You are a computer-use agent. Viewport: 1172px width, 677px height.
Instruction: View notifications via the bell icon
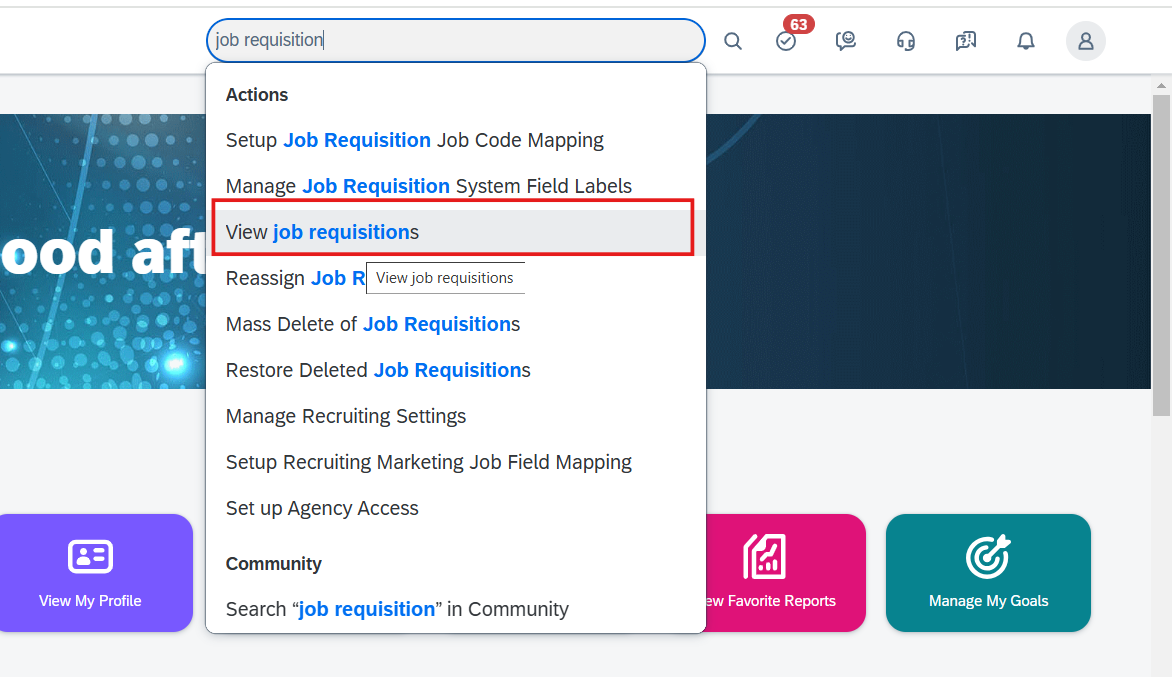1026,41
